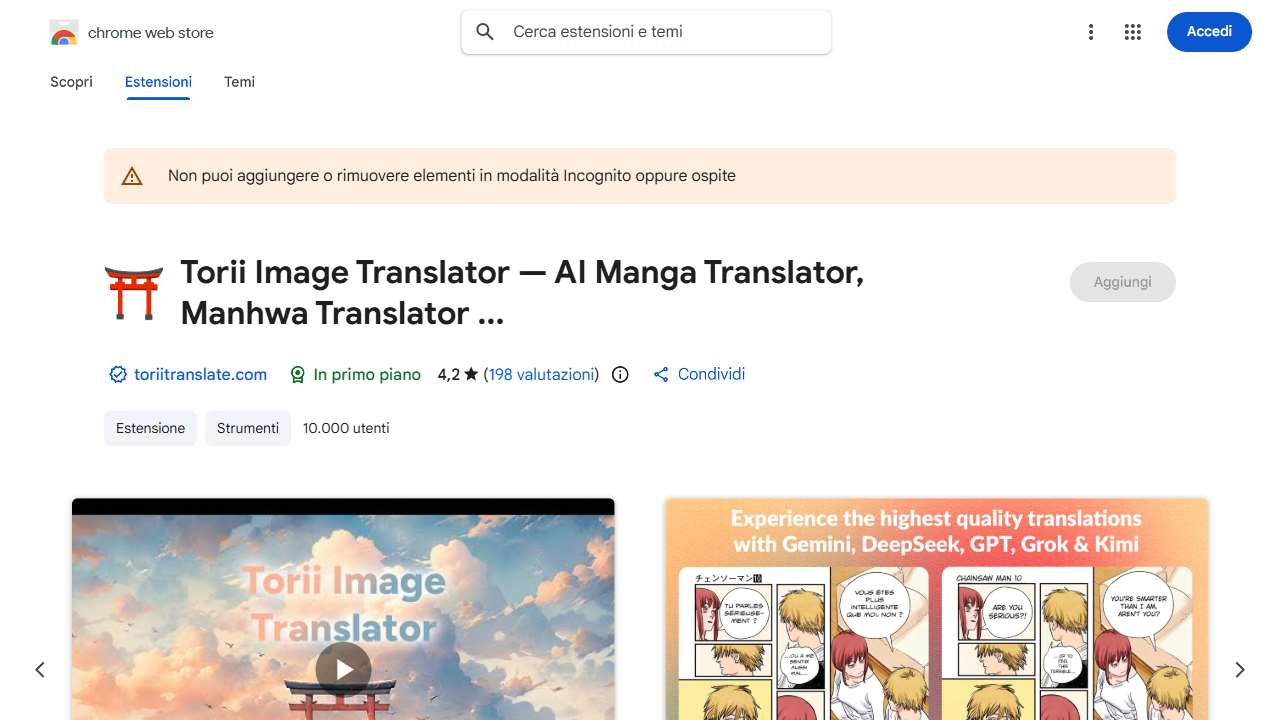Go to previous screenshot with left arrow

40,670
